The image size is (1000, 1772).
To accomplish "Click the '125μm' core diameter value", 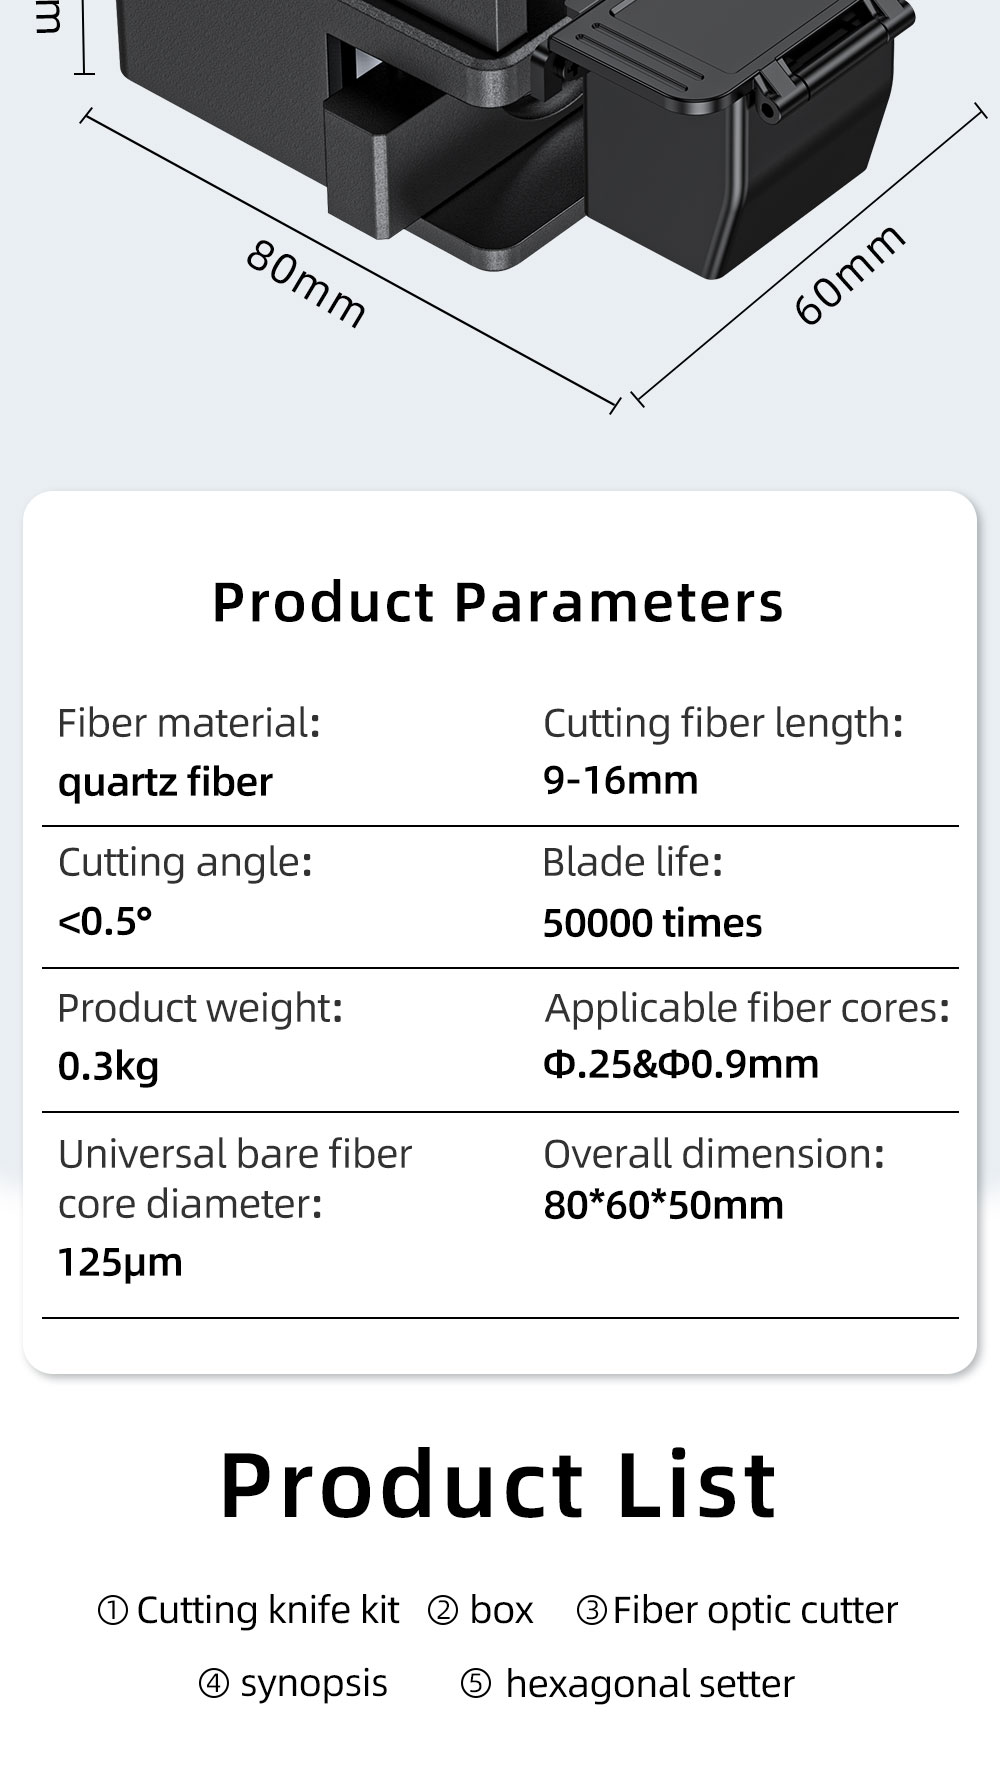I will point(120,1263).
